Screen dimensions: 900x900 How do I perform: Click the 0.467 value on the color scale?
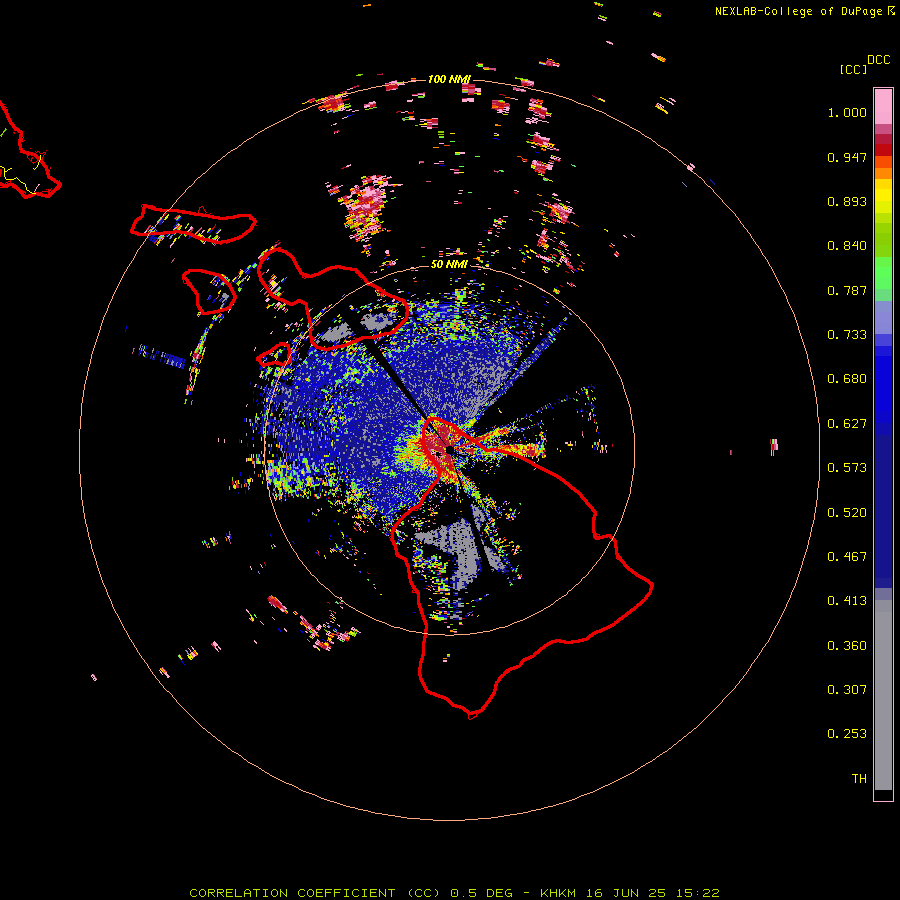click(x=847, y=557)
